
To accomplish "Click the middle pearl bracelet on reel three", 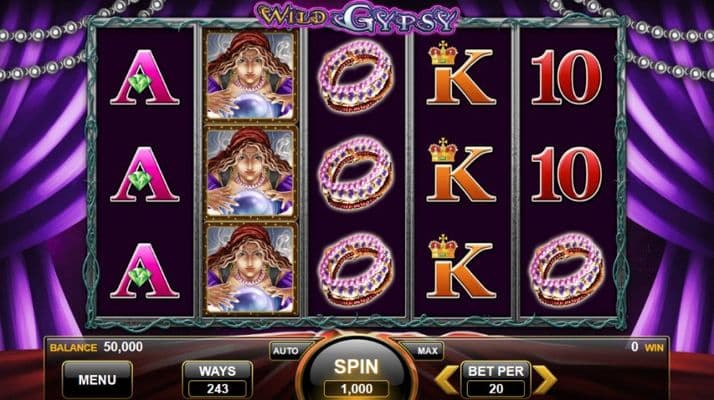I will click(356, 173).
